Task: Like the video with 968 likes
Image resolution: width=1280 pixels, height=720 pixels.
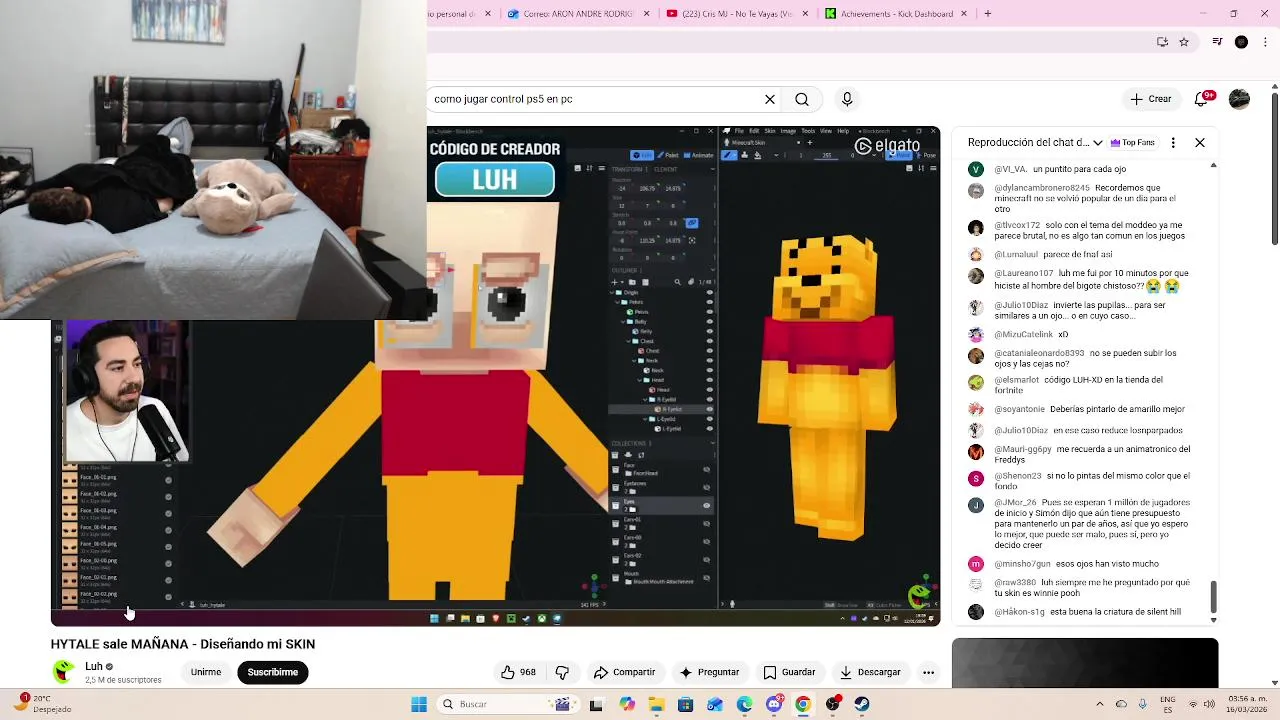Action: click(x=518, y=672)
